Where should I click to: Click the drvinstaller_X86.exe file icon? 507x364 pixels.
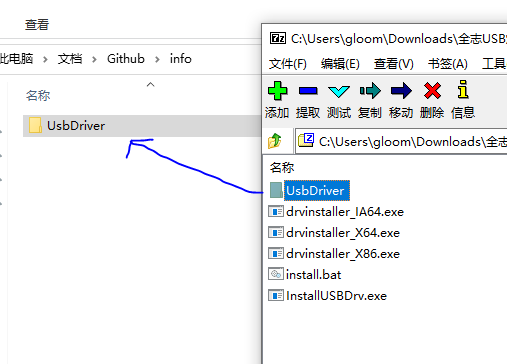(276, 254)
